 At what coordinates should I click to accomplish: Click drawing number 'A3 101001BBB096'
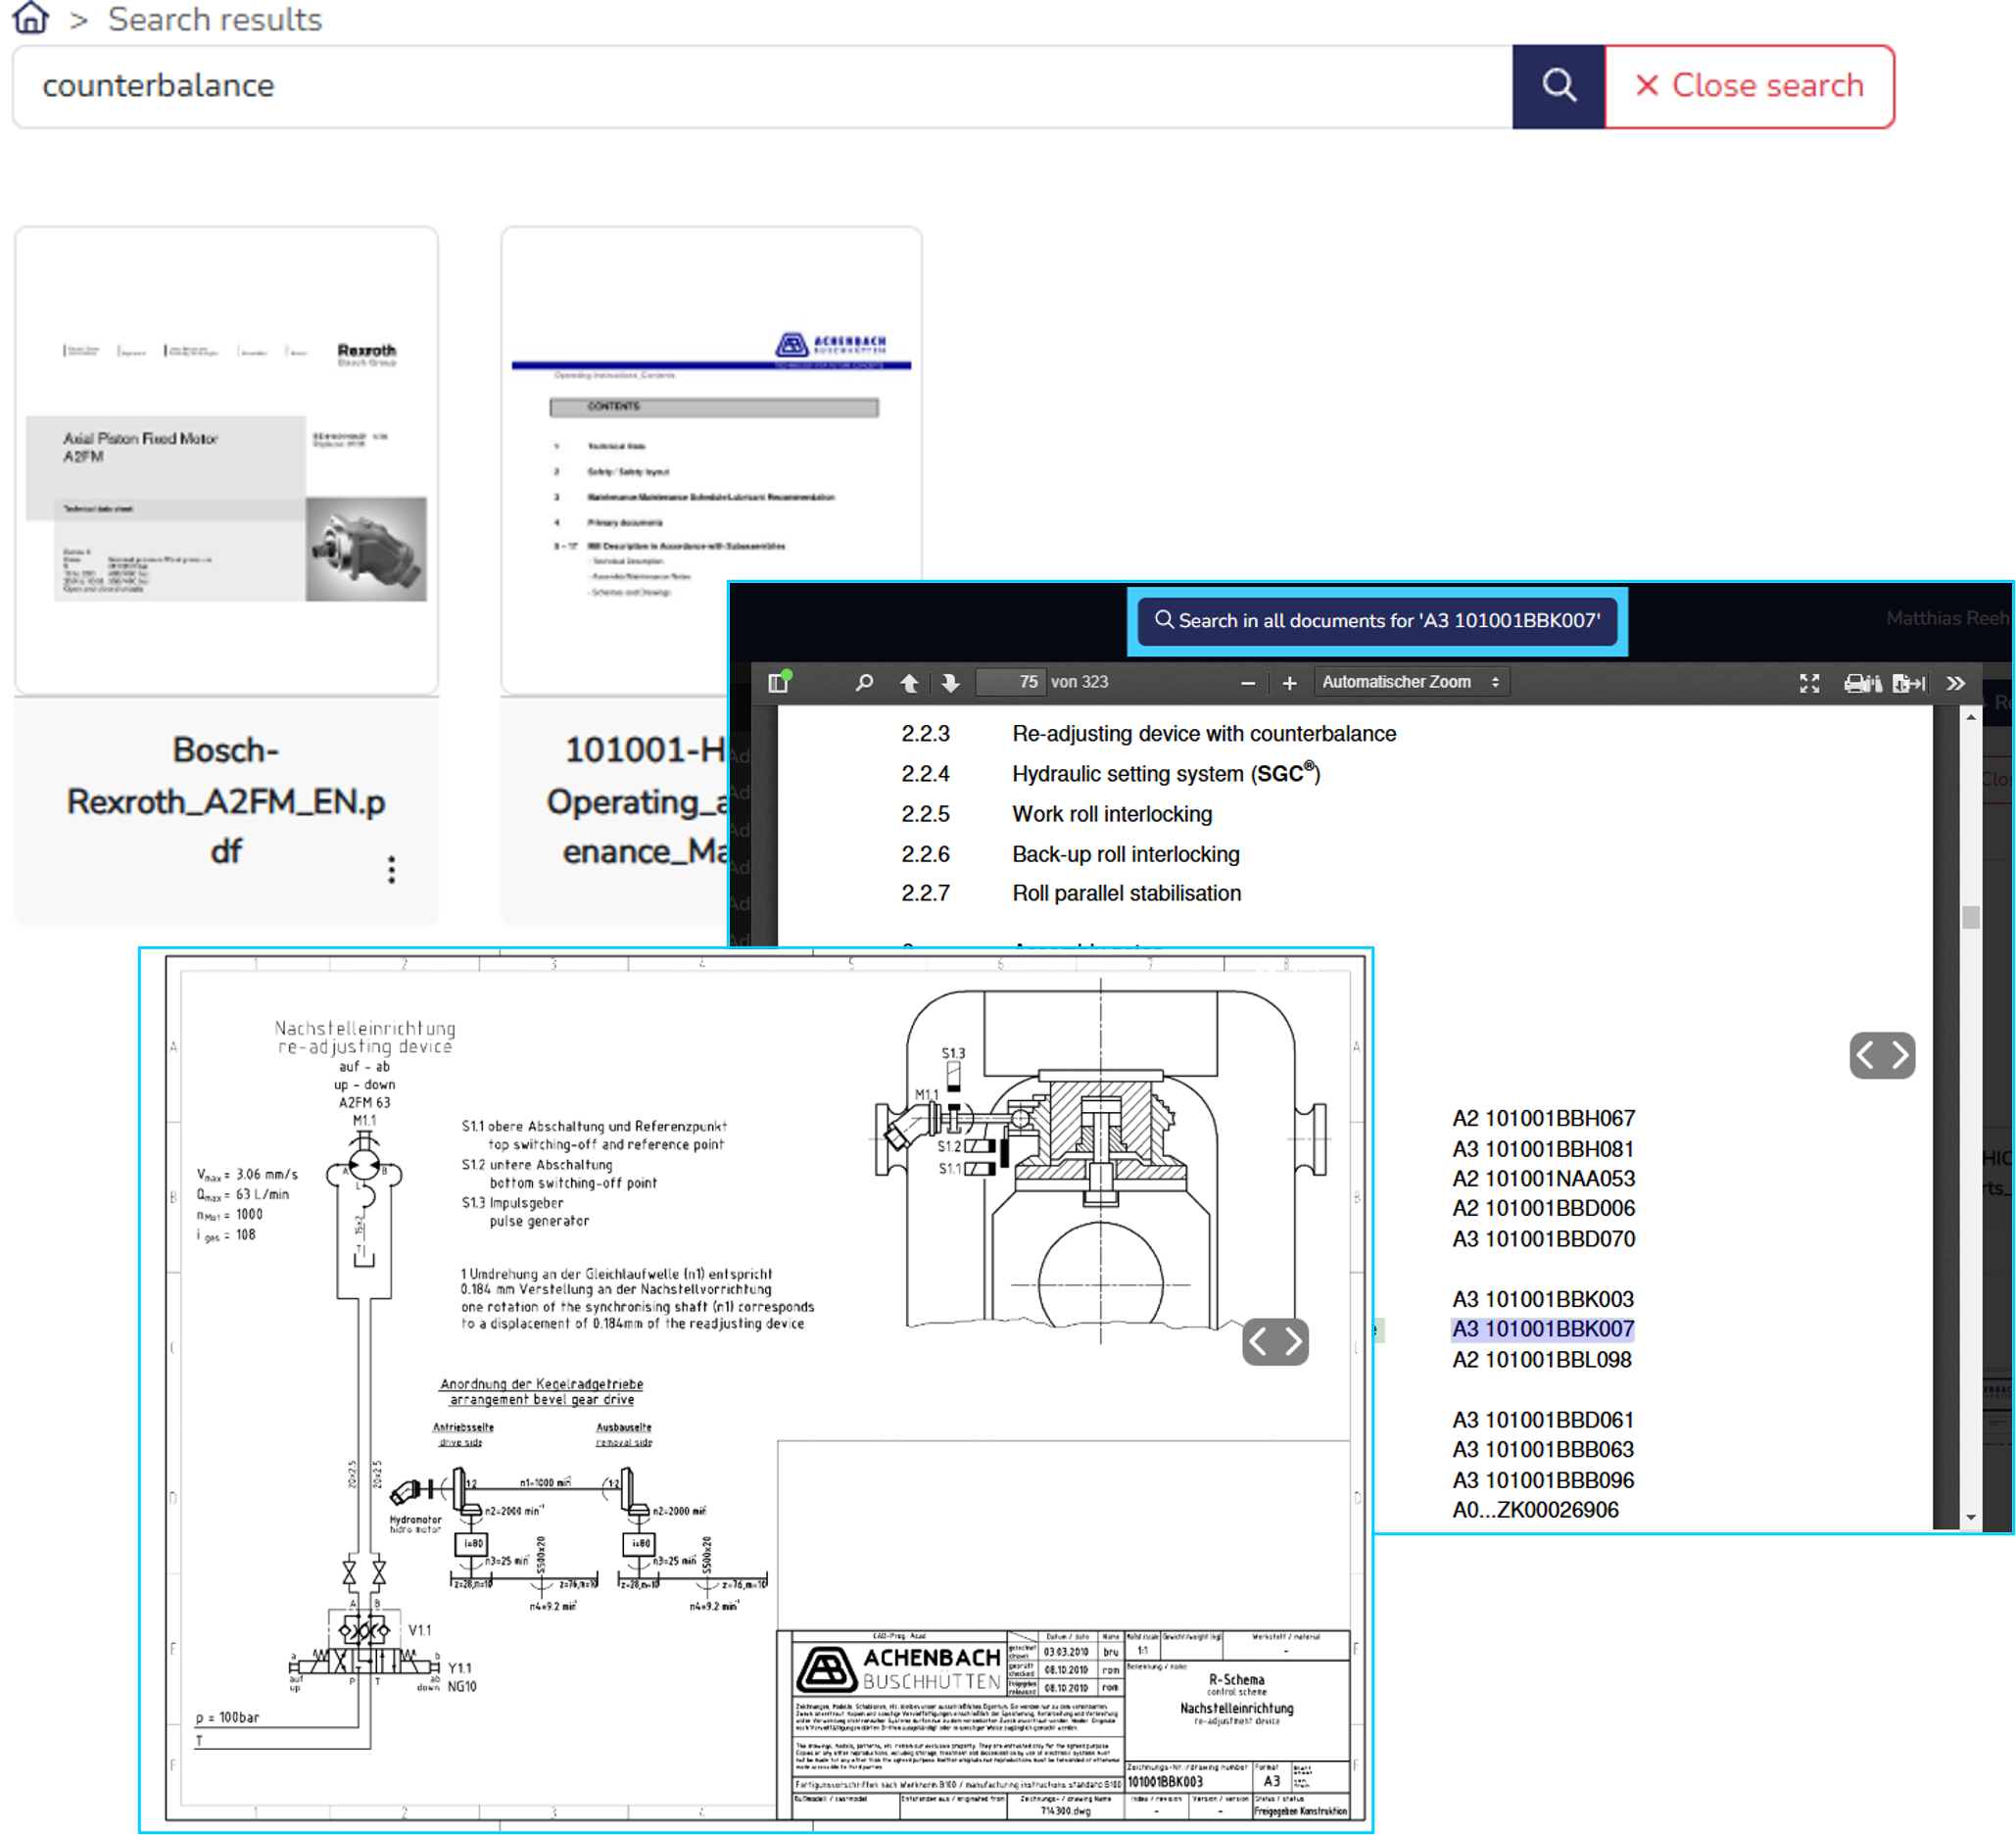pos(1543,1480)
